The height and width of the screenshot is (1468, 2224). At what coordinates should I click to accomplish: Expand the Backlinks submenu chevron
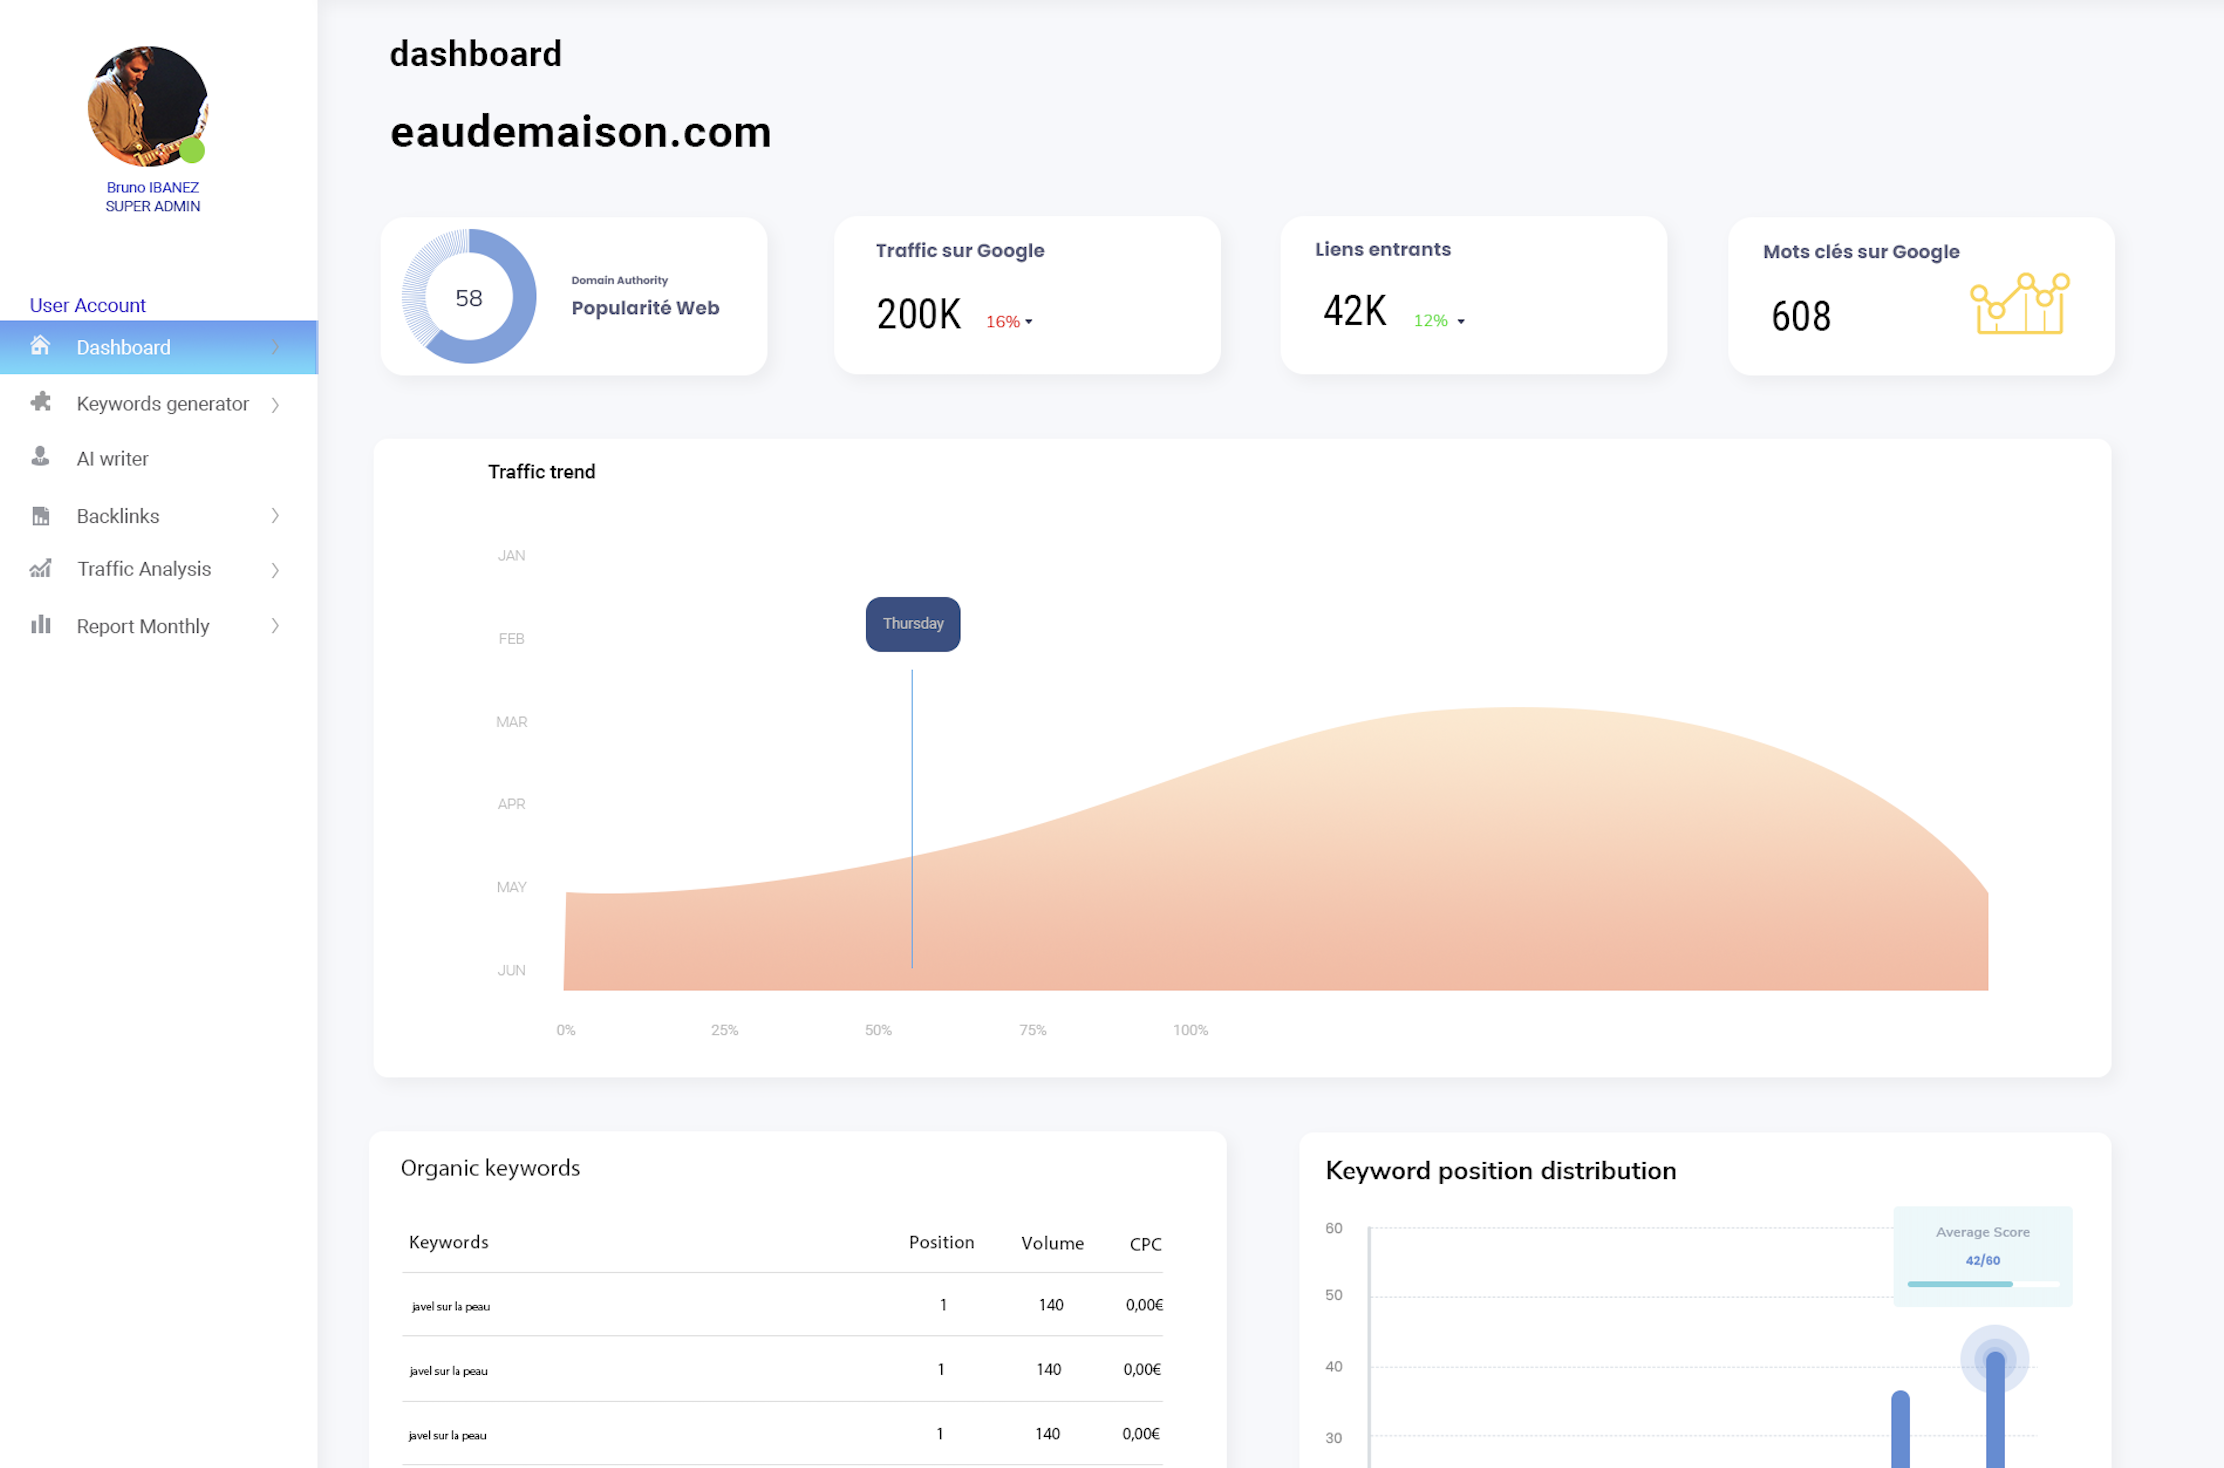pos(275,516)
